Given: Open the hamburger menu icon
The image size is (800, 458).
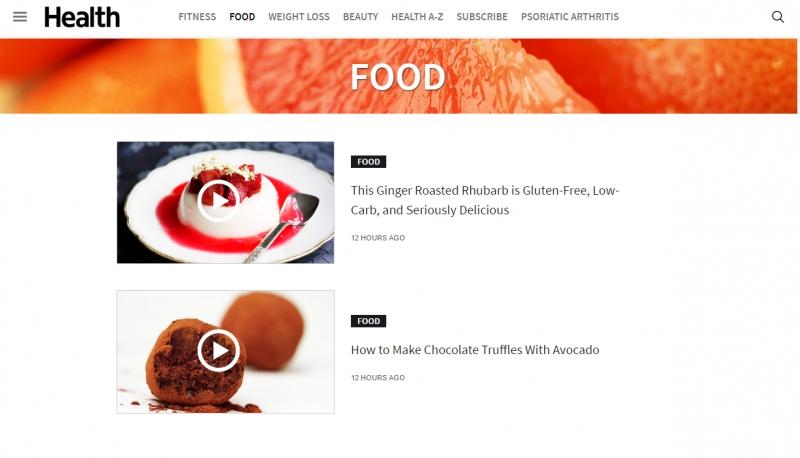Looking at the screenshot, I should tap(20, 17).
